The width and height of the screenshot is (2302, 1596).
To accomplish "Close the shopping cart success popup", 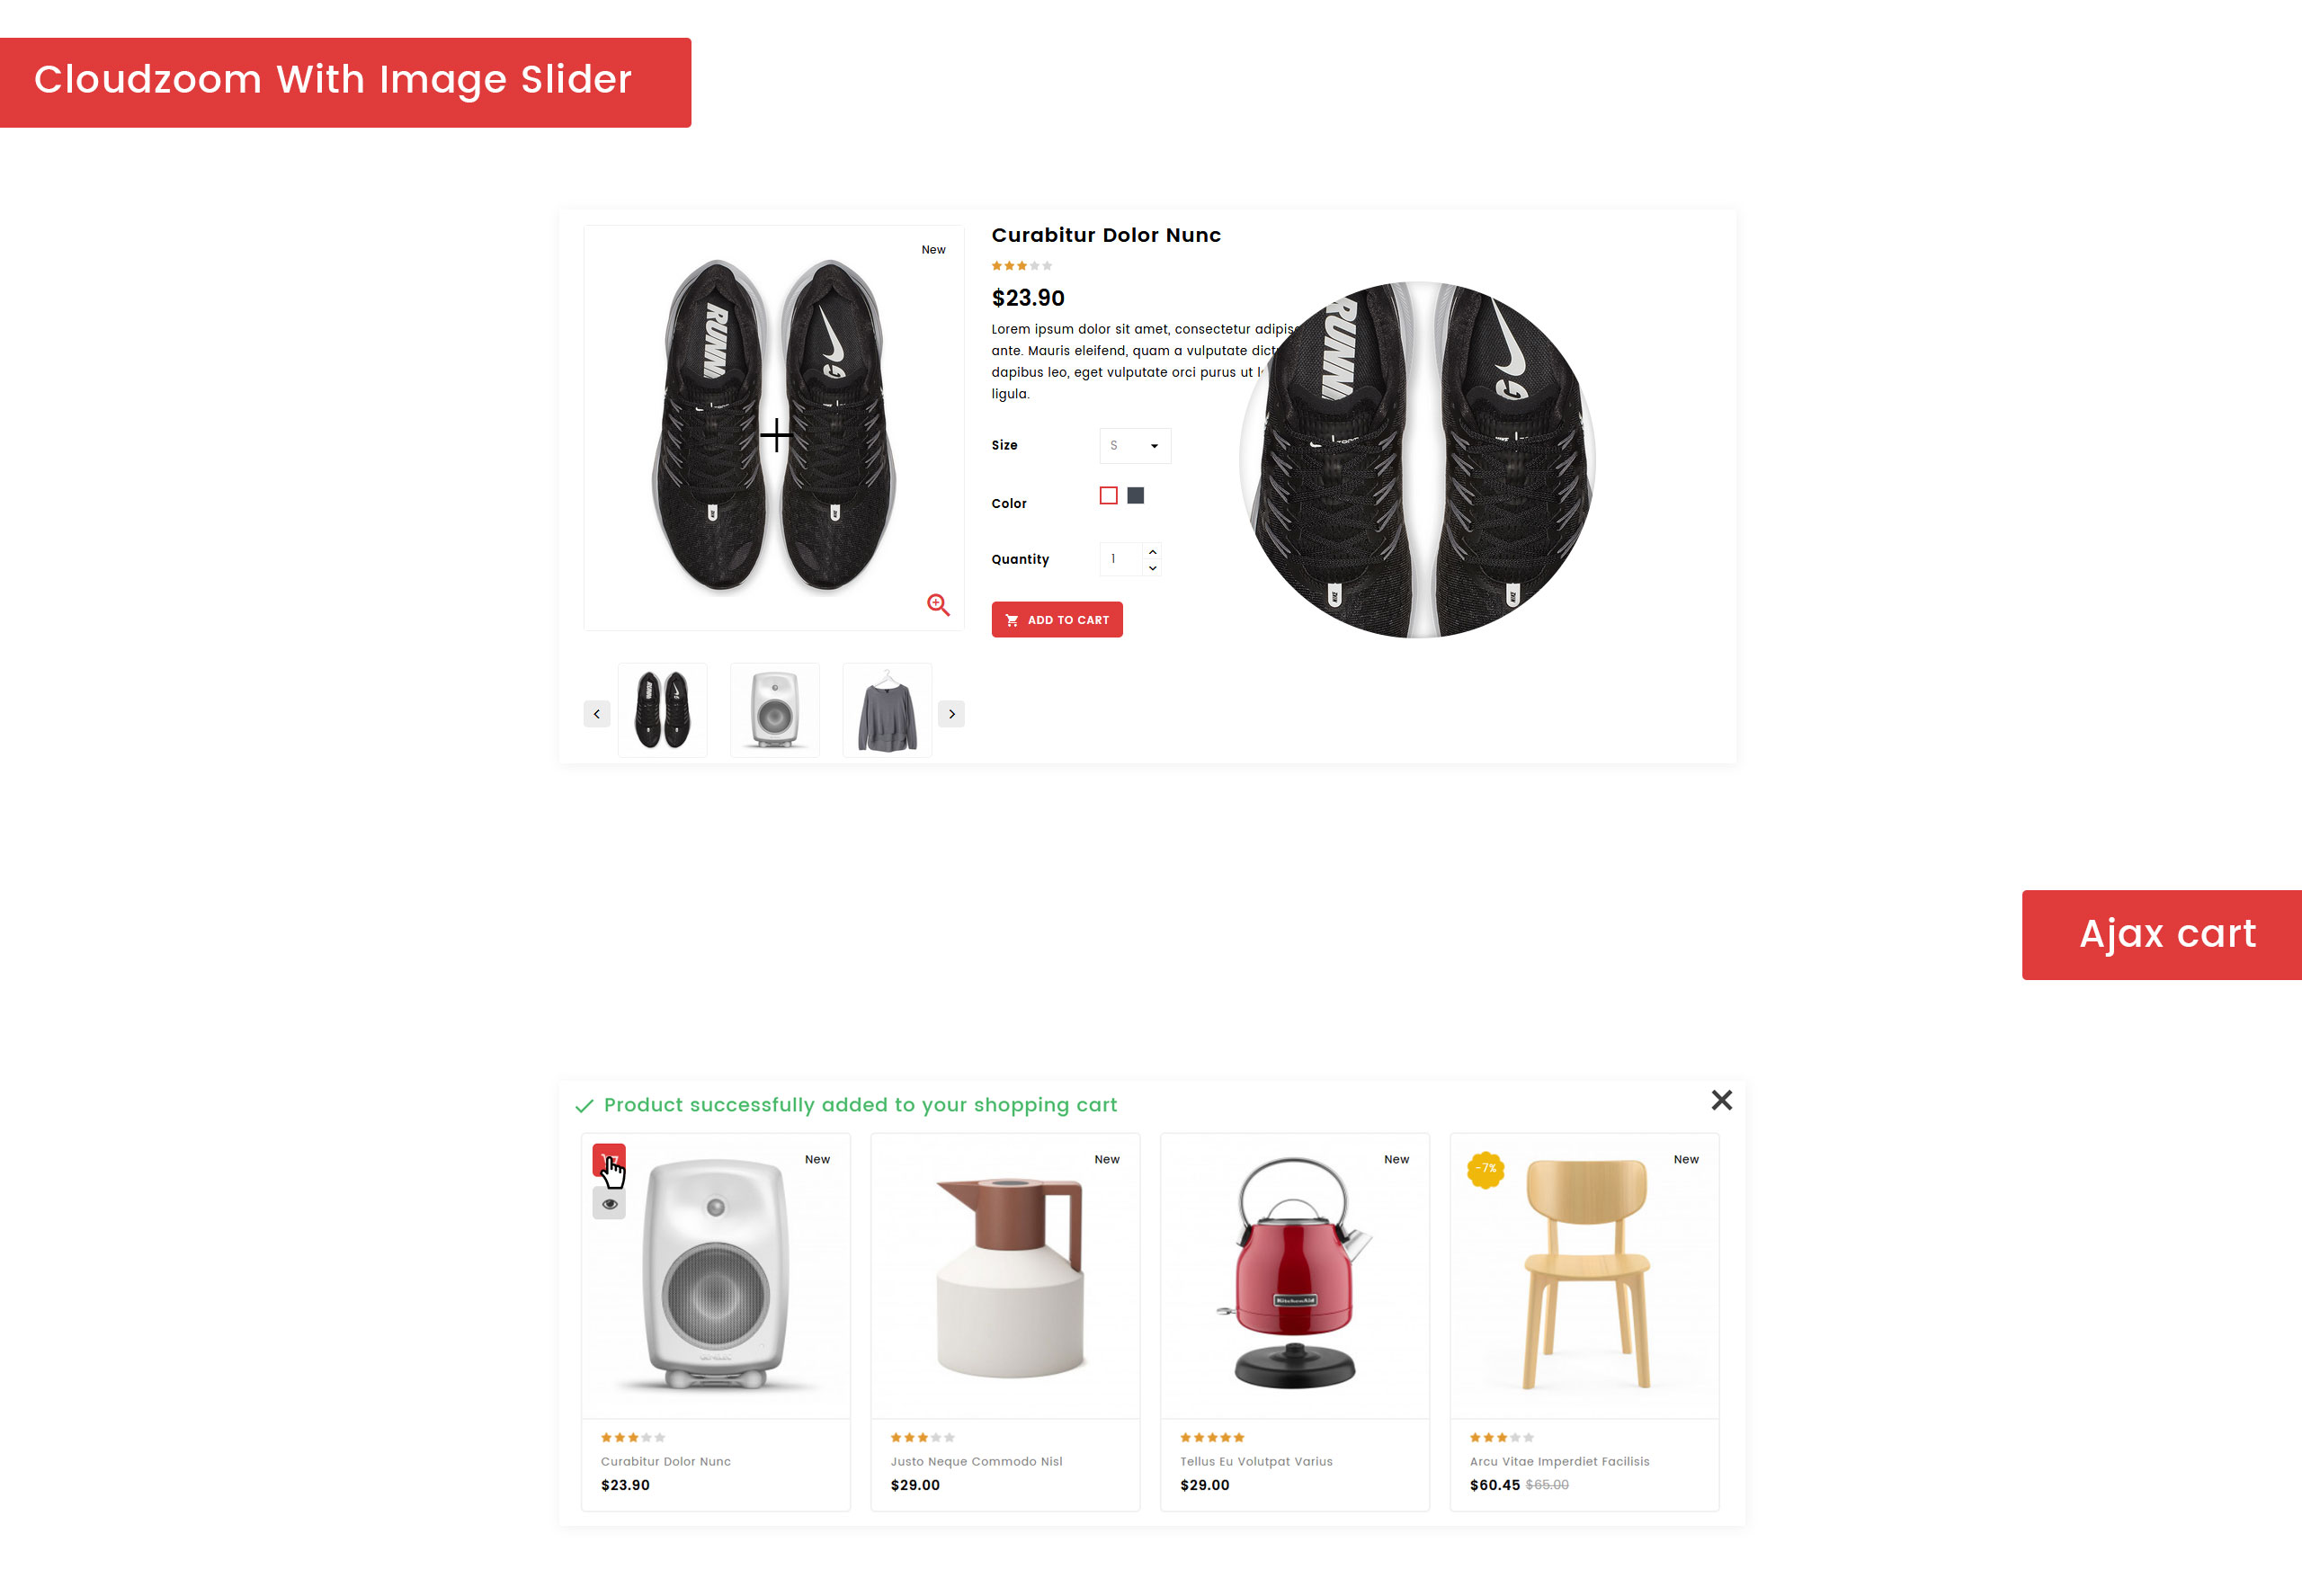I will [1721, 1100].
